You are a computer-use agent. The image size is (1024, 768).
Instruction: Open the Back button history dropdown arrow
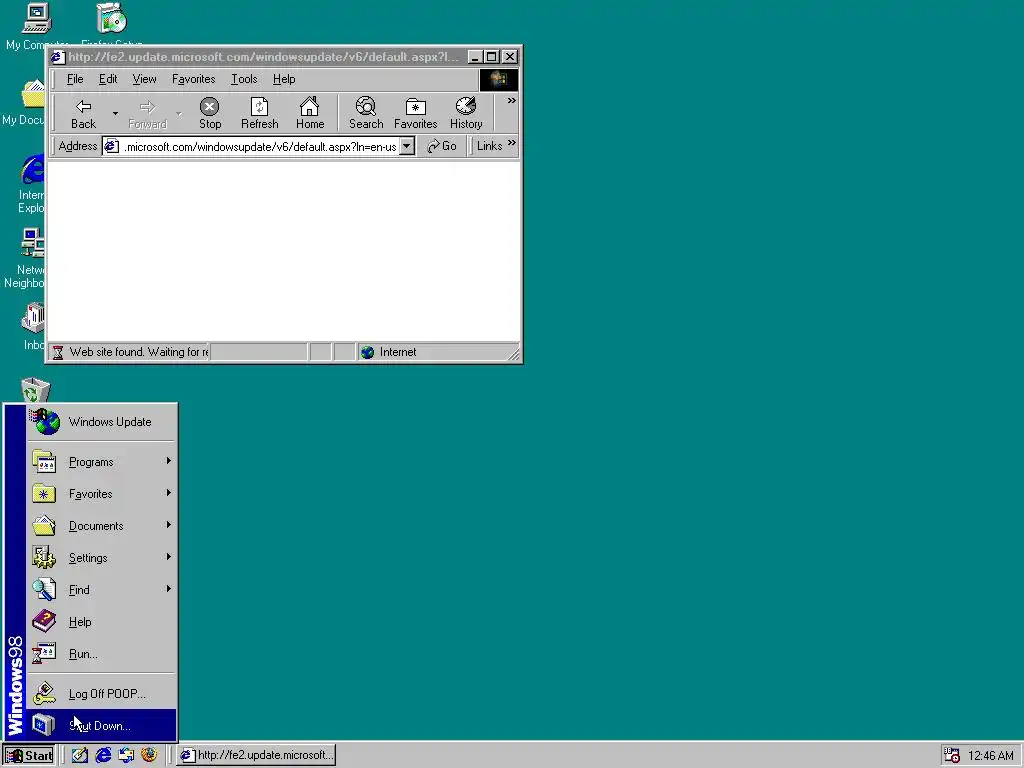point(115,114)
